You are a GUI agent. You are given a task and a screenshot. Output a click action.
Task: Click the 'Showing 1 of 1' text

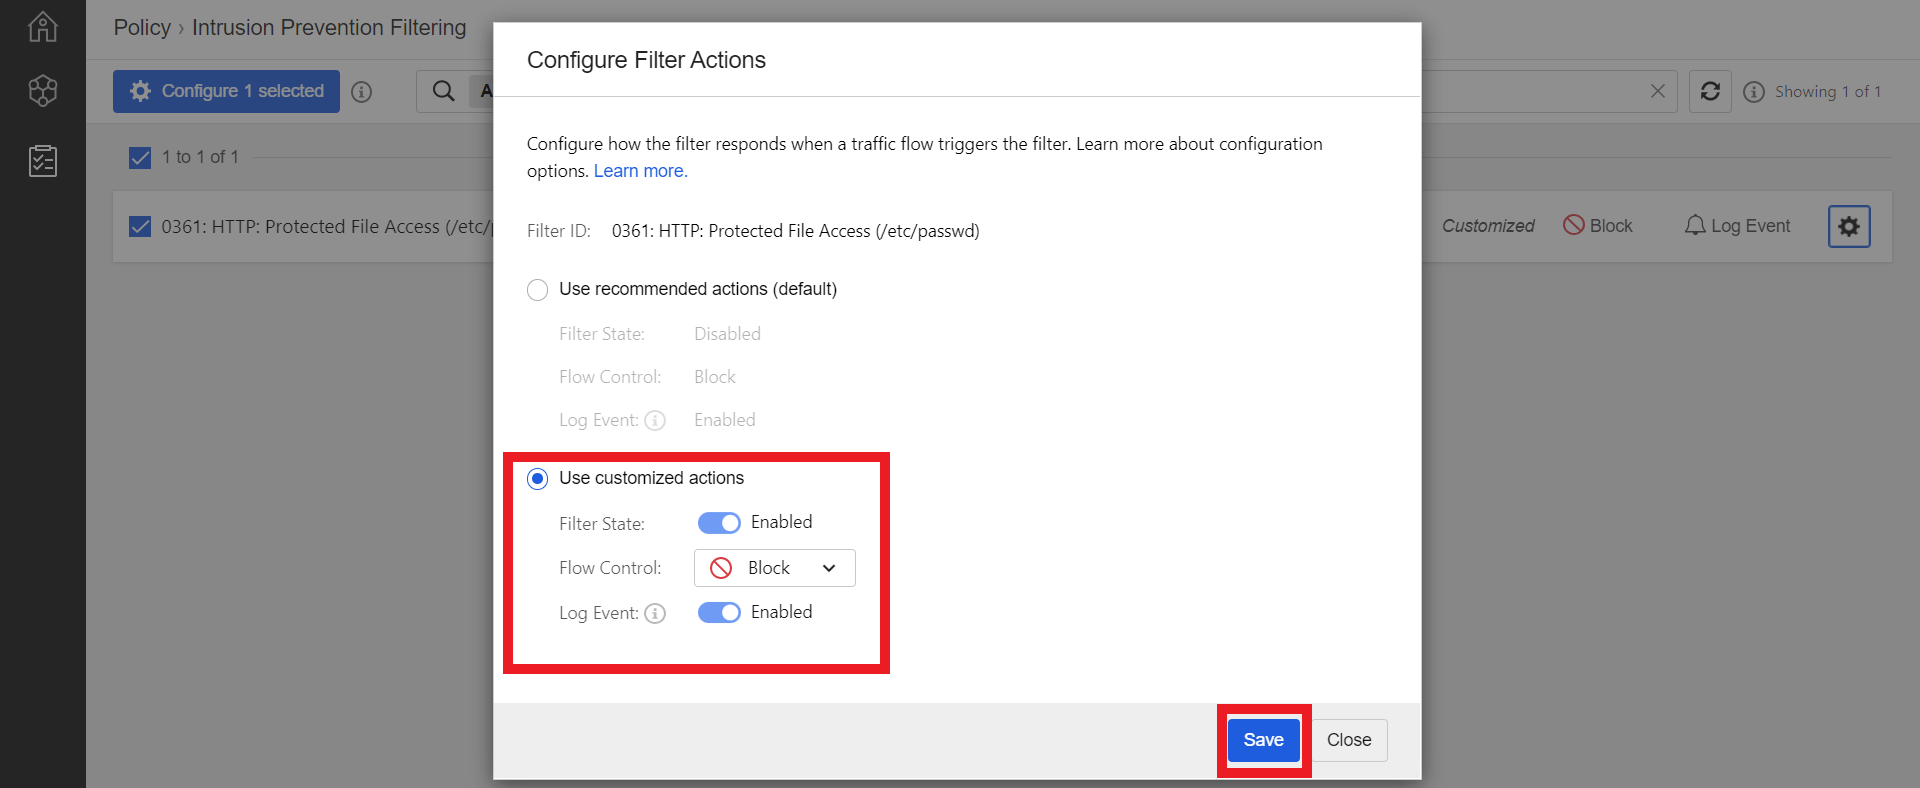click(x=1828, y=92)
